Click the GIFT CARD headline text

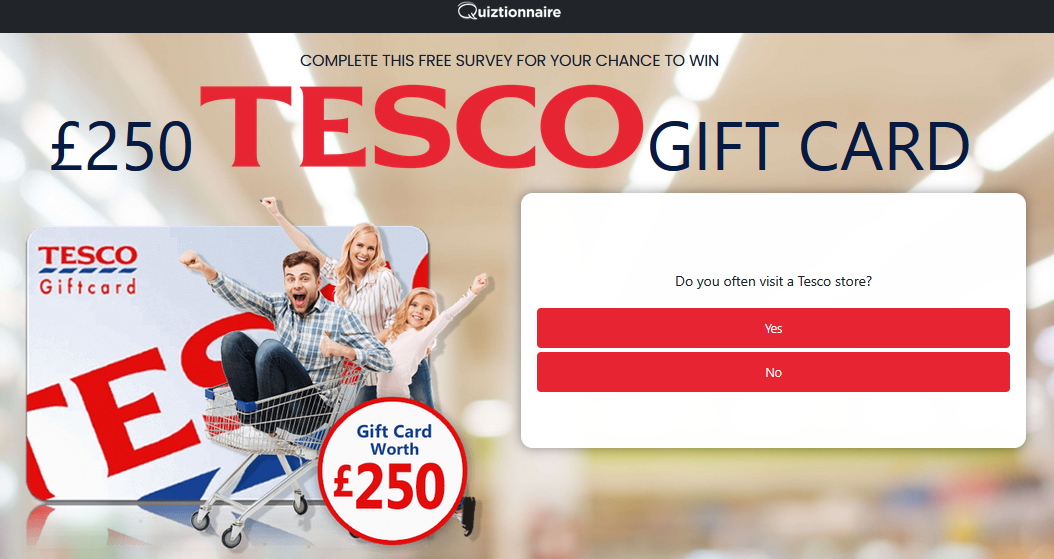click(809, 146)
